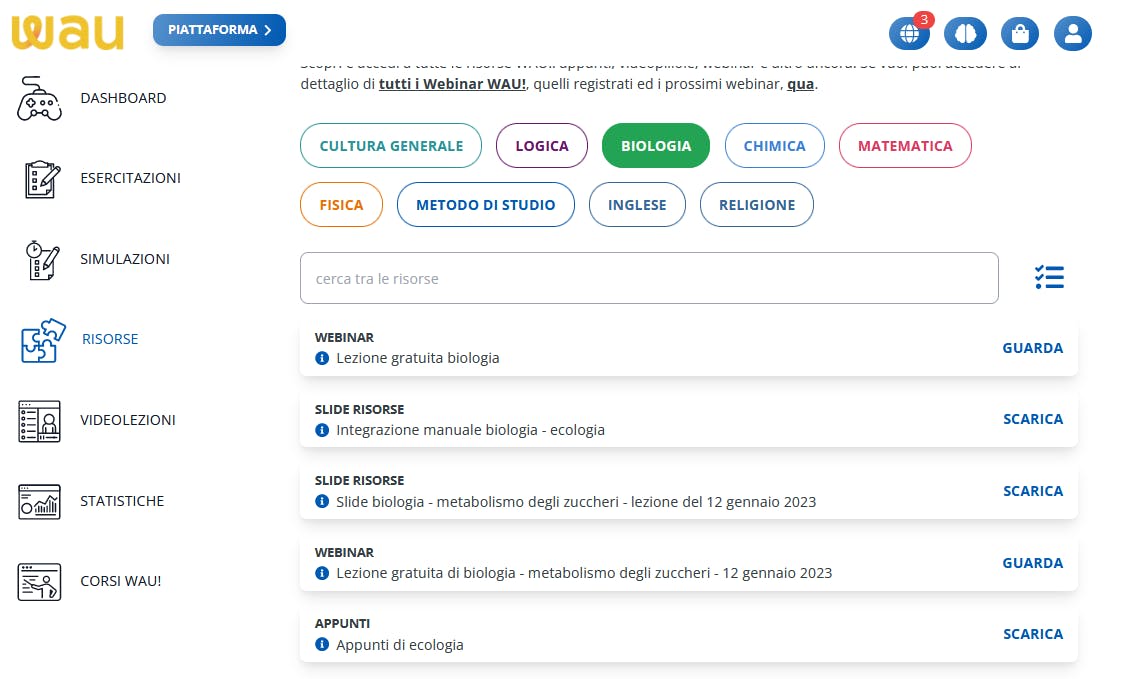1142x679 pixels.
Task: Click info icon for Lezione gratuita biologia
Action: point(322,358)
